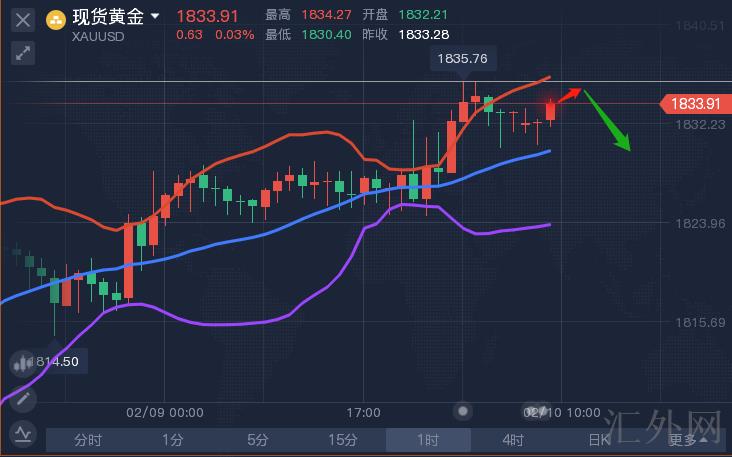732x457 pixels.
Task: Click the 1835.76 high price label
Action: [x=463, y=59]
